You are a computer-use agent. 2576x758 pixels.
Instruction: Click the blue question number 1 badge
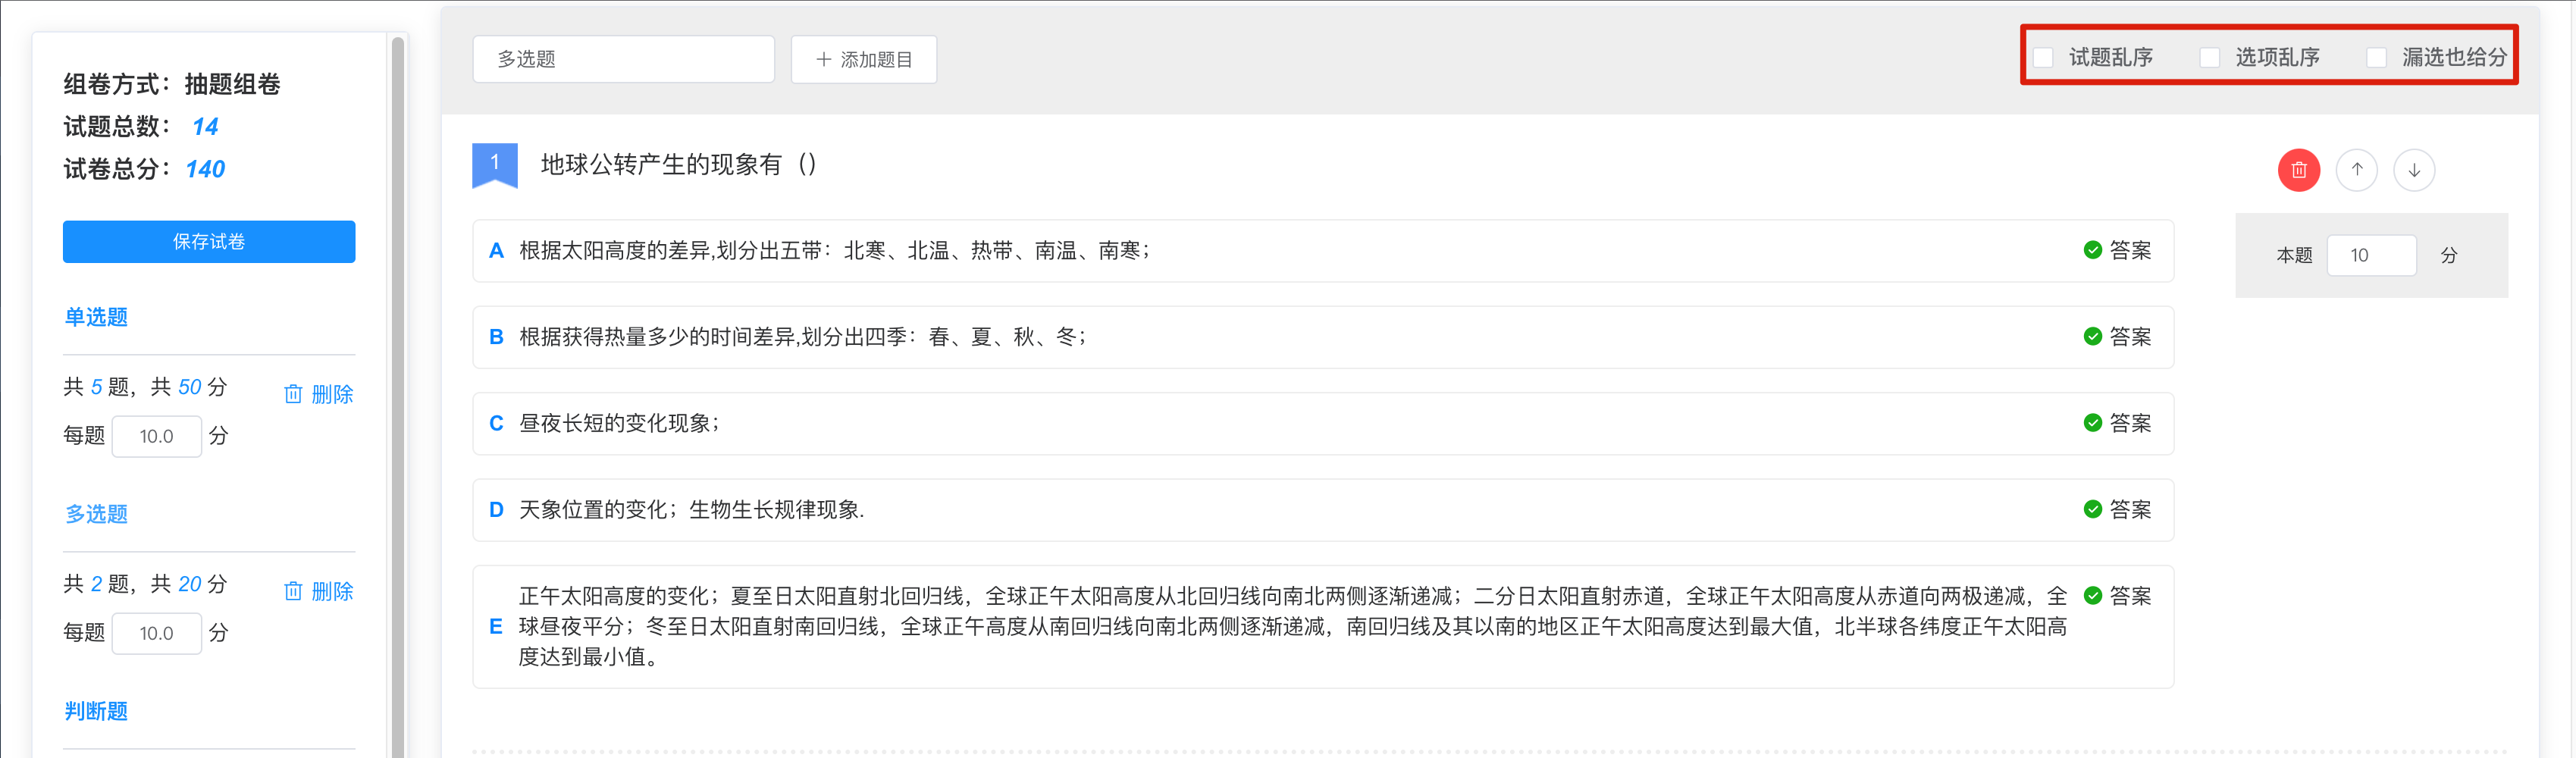[494, 165]
